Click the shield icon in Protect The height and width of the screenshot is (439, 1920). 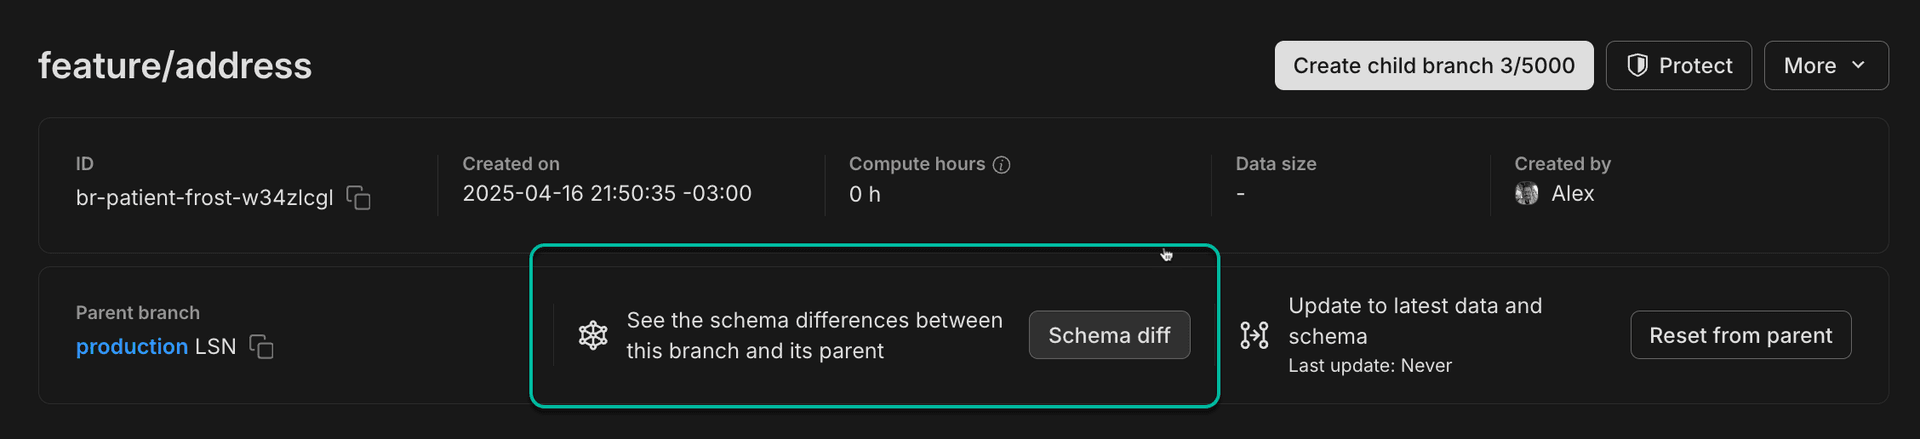[x=1637, y=66]
